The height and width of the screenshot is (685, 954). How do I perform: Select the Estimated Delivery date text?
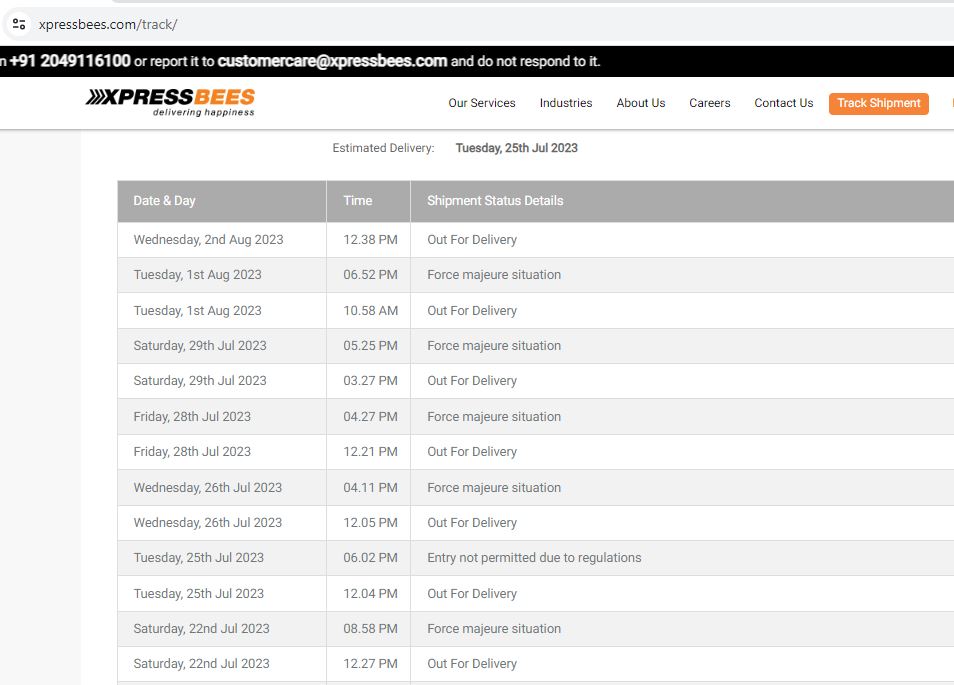(517, 148)
